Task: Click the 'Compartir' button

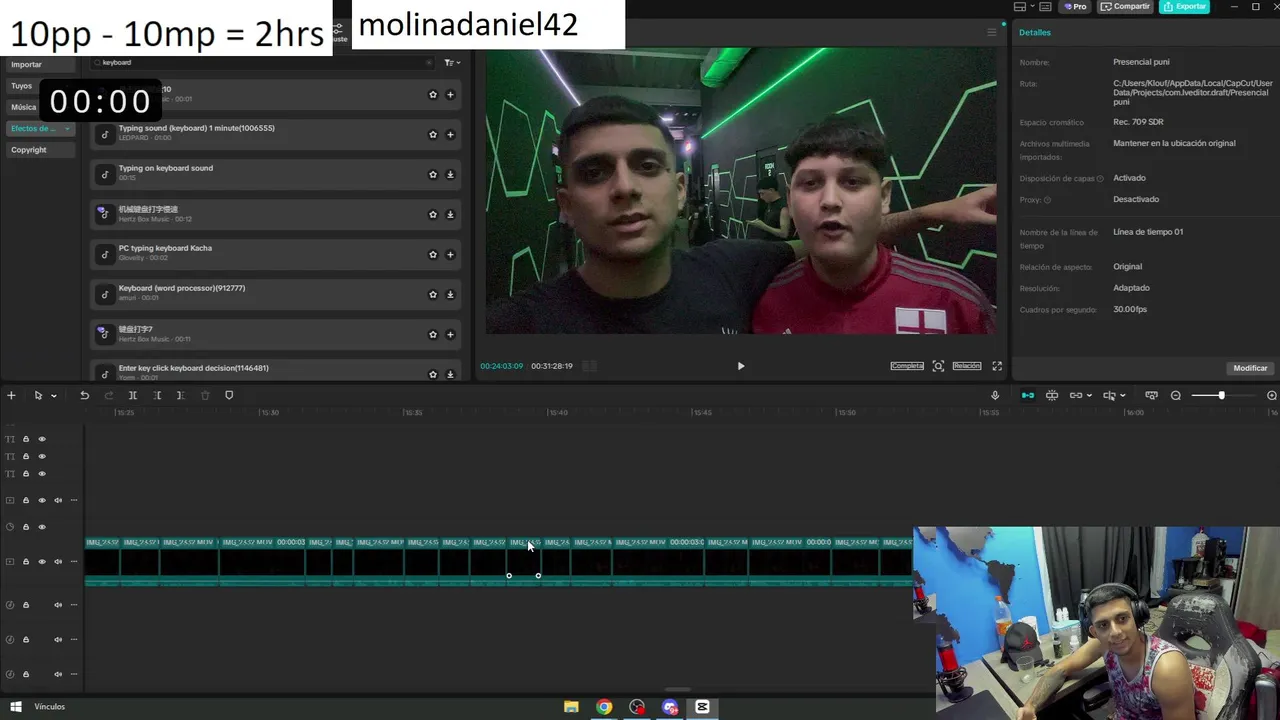Action: click(1126, 6)
